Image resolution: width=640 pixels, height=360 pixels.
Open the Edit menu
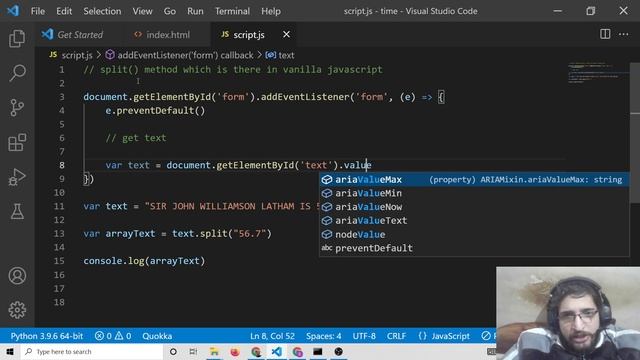(64, 11)
